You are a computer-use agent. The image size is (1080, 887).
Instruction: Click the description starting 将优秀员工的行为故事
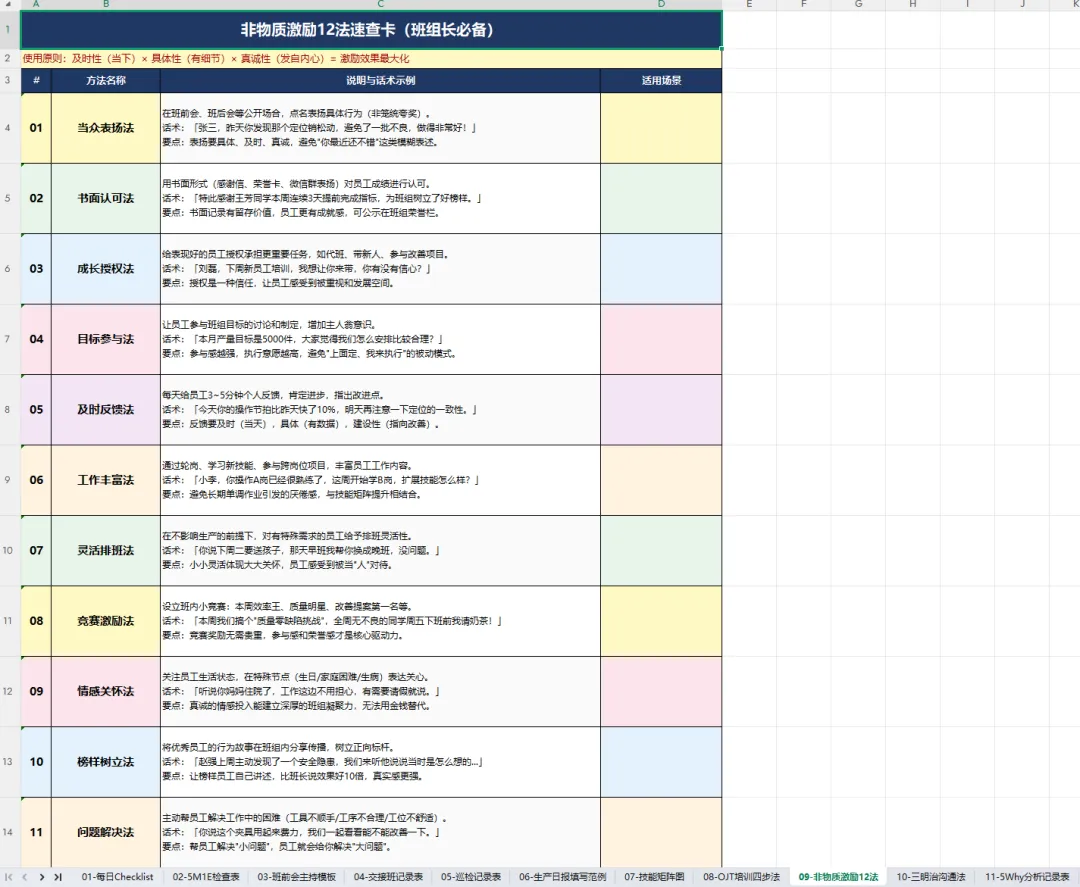click(380, 762)
